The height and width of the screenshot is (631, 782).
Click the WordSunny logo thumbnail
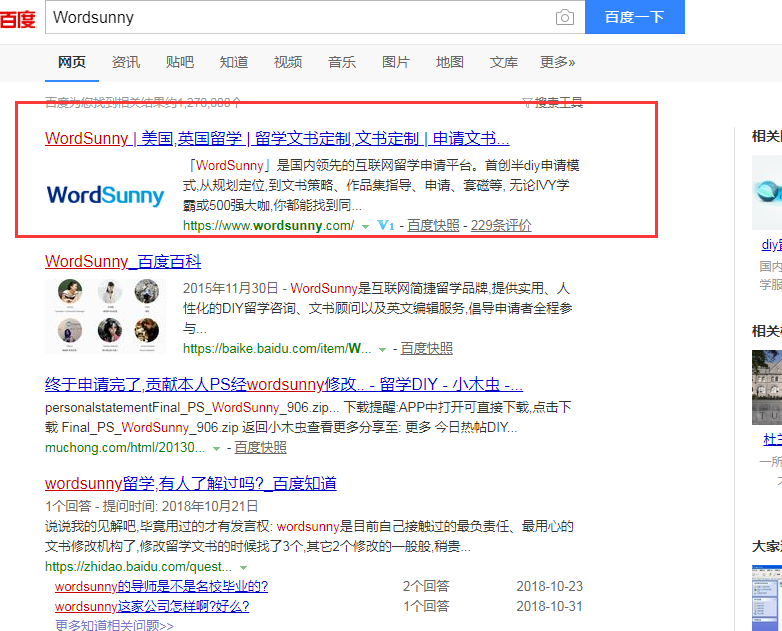[106, 194]
